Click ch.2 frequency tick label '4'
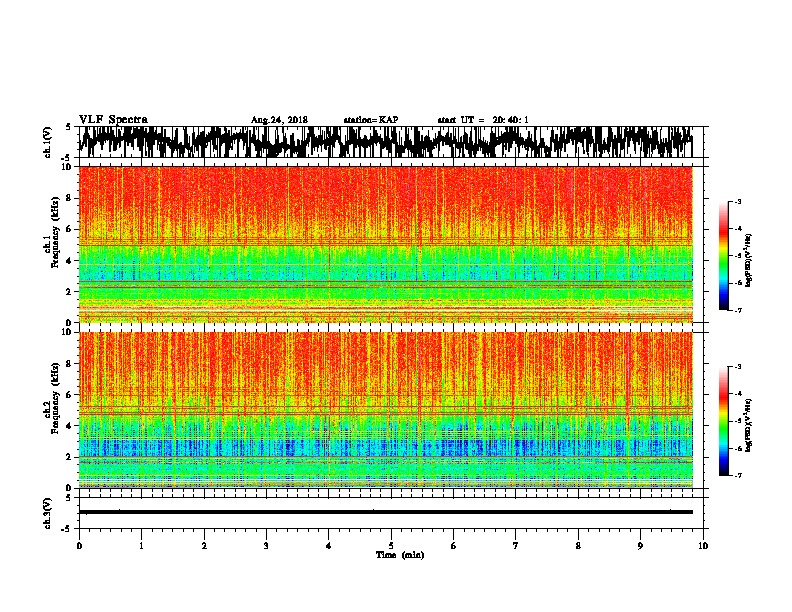The width and height of the screenshot is (792, 612). coord(70,426)
